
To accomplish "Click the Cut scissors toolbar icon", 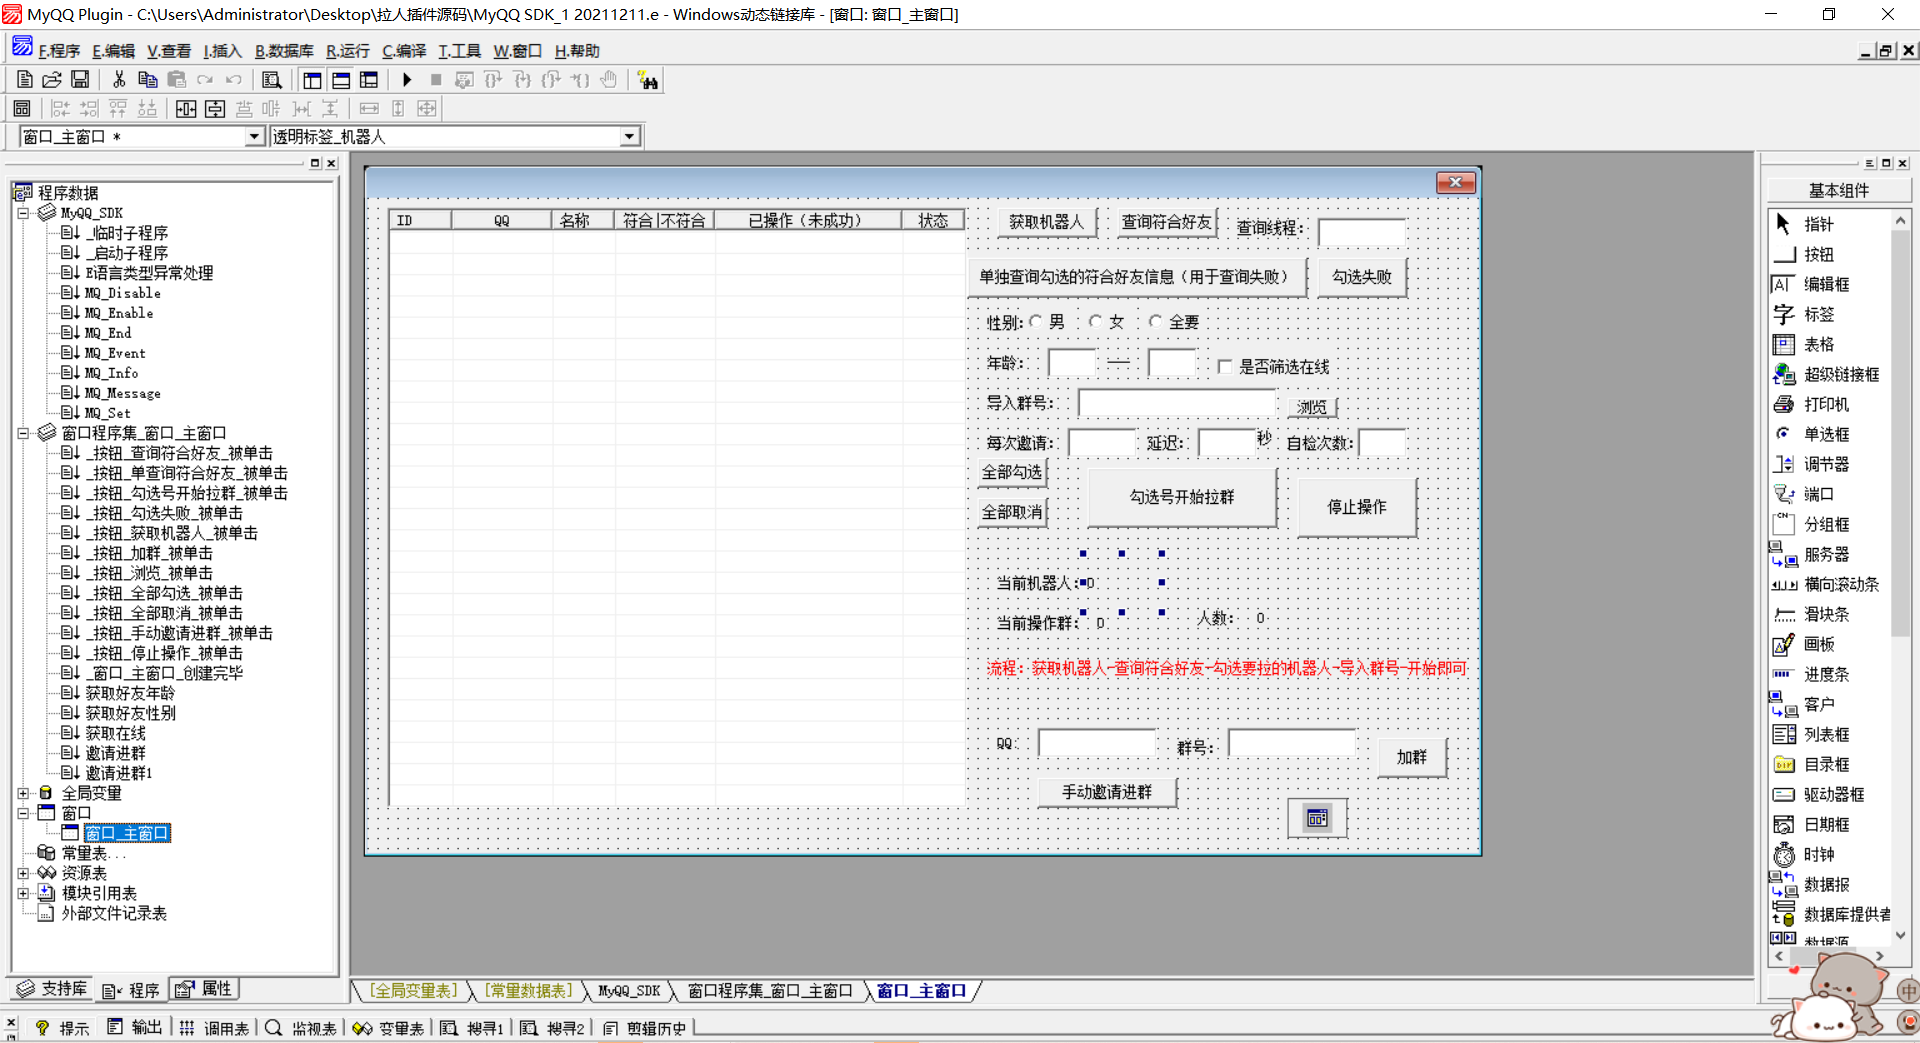I will [119, 80].
